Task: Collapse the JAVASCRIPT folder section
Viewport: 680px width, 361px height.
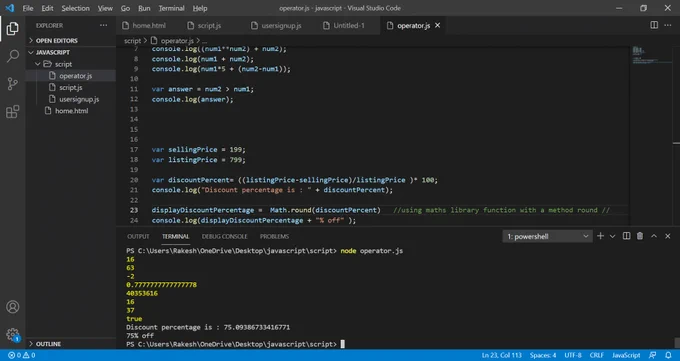Action: 52,52
